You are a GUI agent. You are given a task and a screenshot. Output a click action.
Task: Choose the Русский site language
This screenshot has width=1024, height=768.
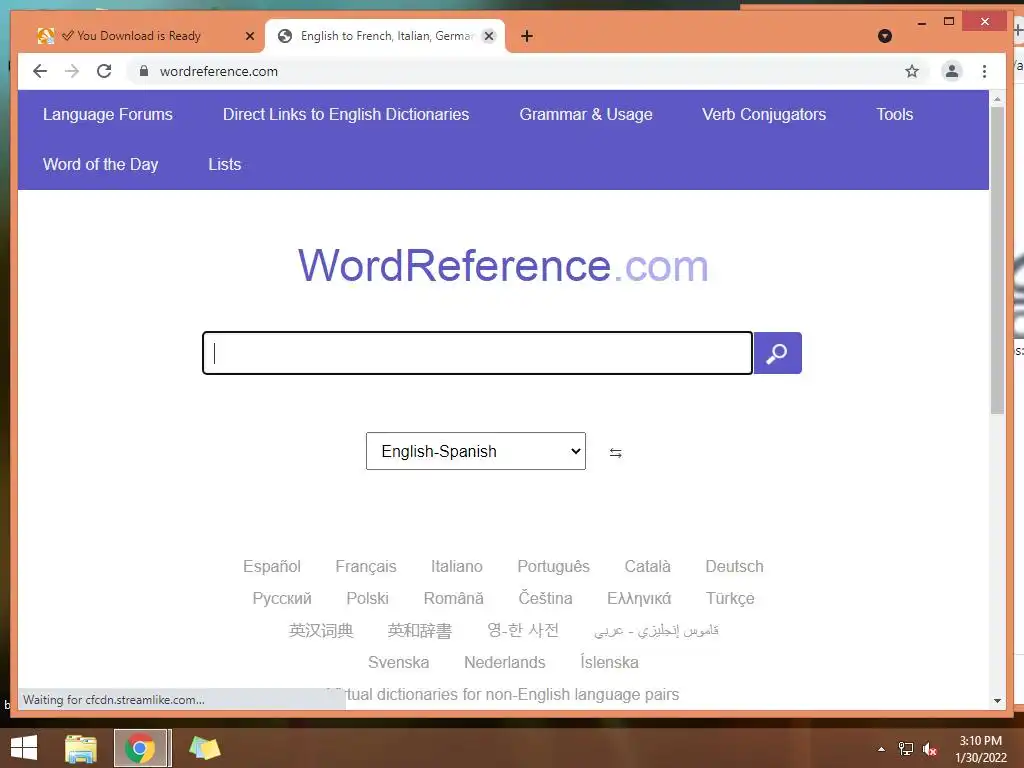[282, 598]
